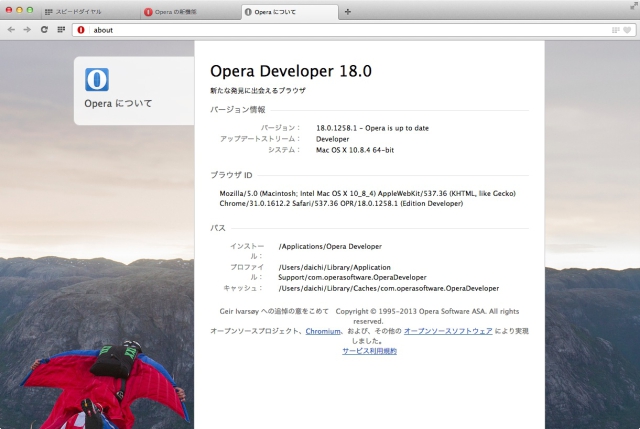Go back with the back arrow
The height and width of the screenshot is (429, 640).
click(x=11, y=30)
